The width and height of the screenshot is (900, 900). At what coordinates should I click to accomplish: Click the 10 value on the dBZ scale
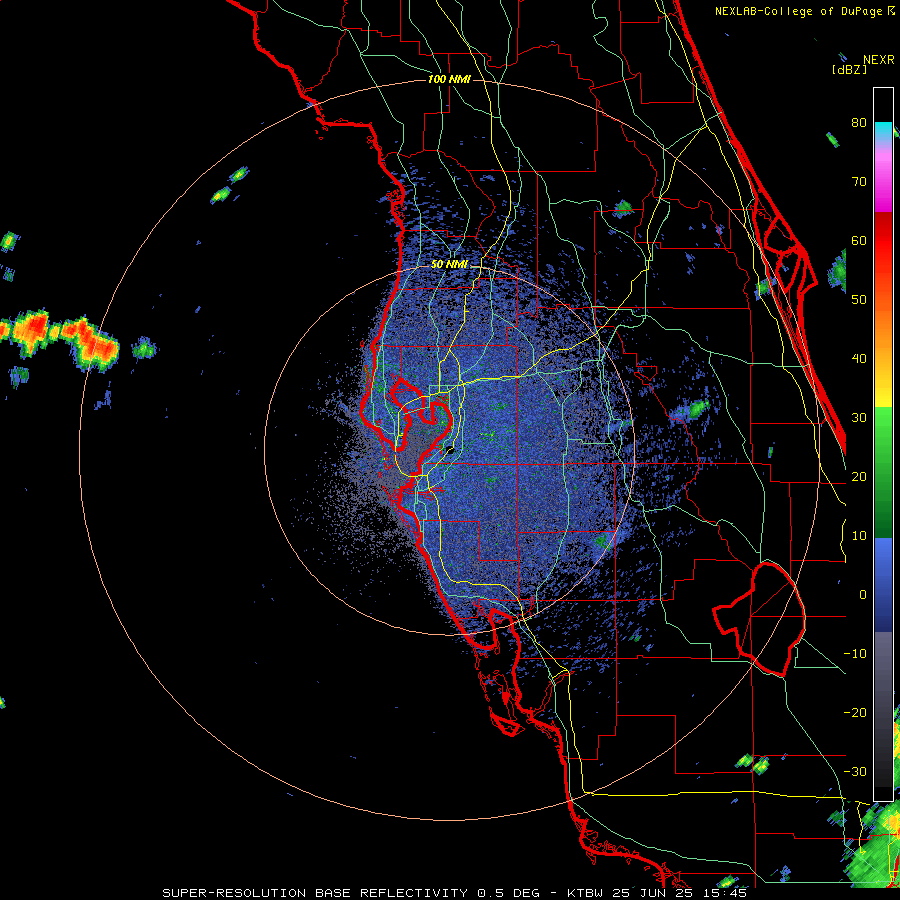pos(859,536)
